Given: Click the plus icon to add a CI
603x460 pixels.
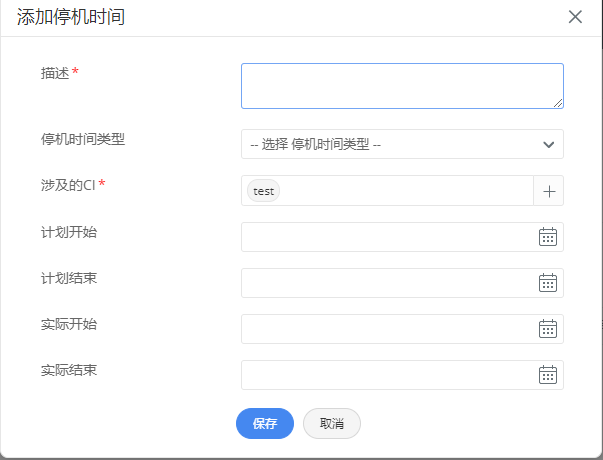Looking at the screenshot, I should tap(548, 191).
